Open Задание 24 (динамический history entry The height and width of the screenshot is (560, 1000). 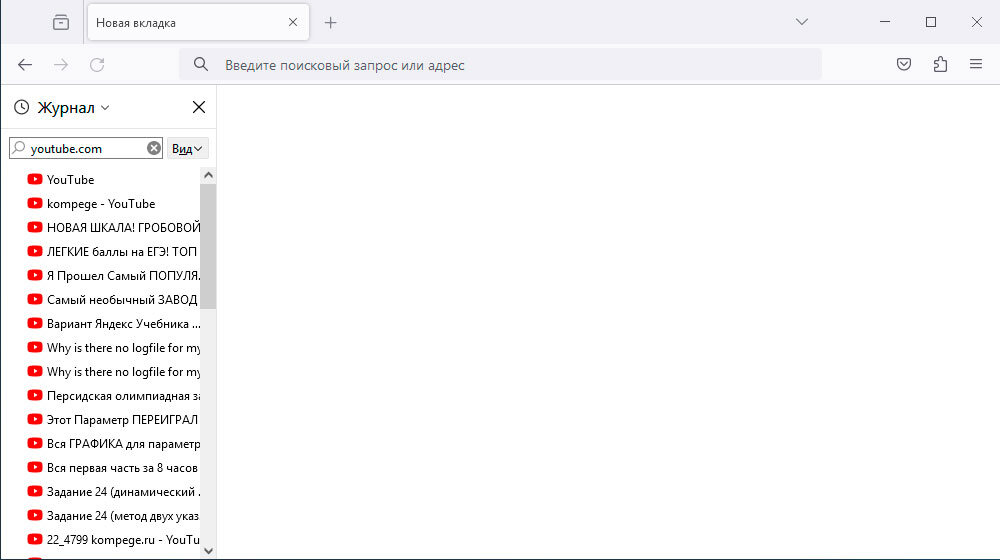click(x=114, y=492)
